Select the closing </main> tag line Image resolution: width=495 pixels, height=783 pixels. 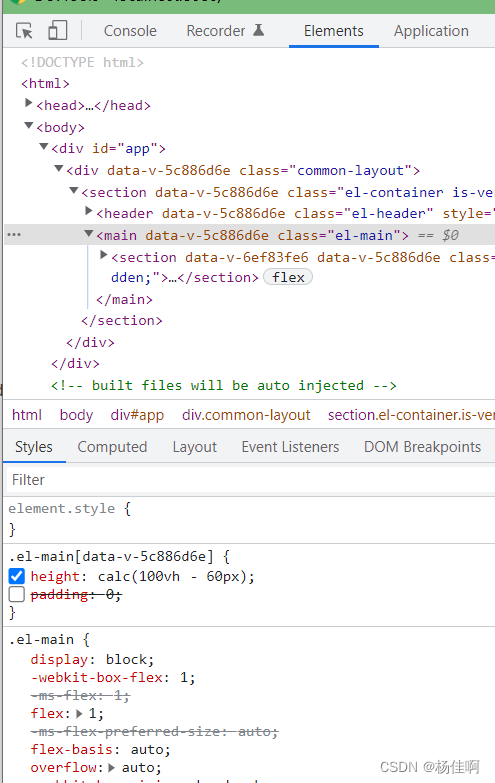[124, 300]
